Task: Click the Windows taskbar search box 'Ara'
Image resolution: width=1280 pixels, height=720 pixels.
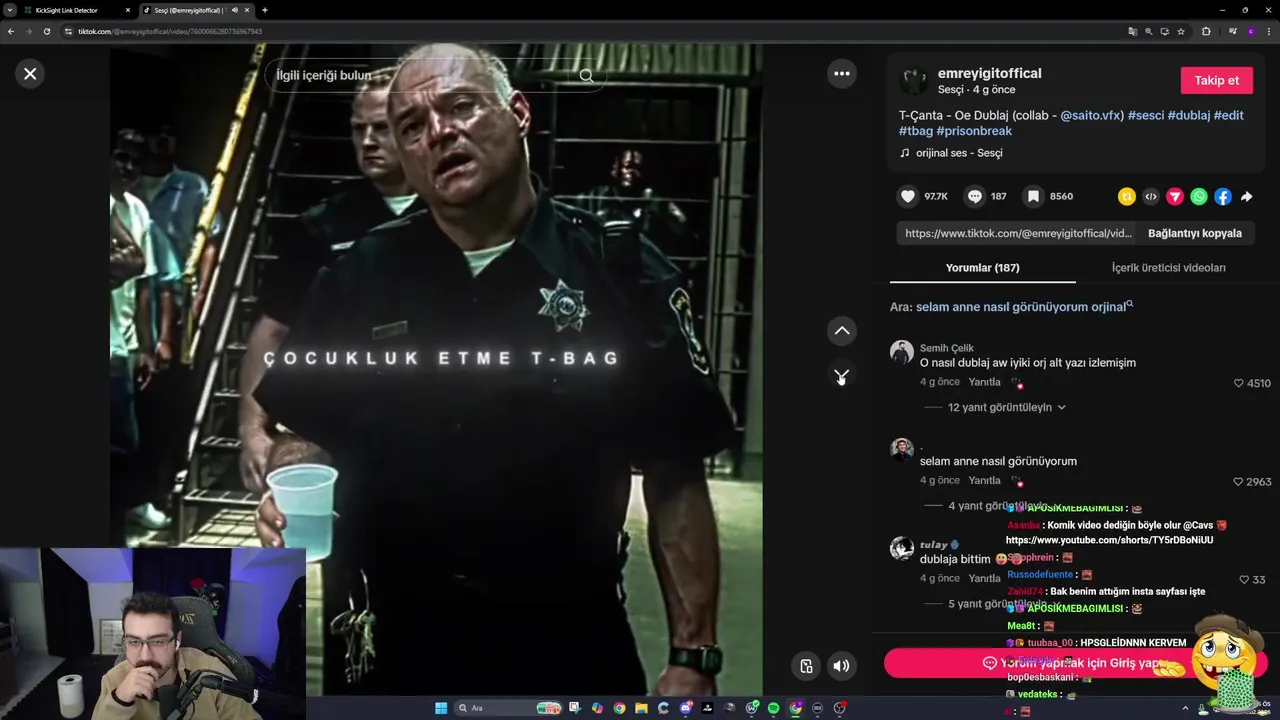Action: [x=509, y=708]
